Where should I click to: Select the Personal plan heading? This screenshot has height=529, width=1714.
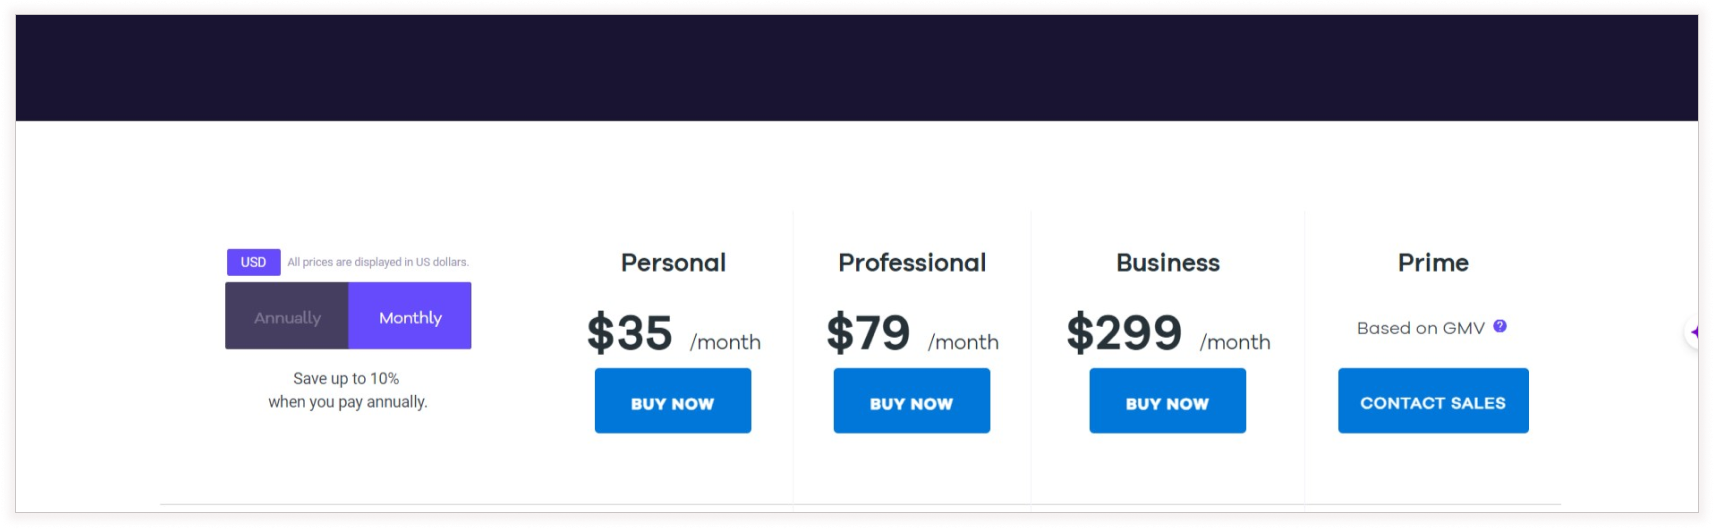pyautogui.click(x=673, y=263)
